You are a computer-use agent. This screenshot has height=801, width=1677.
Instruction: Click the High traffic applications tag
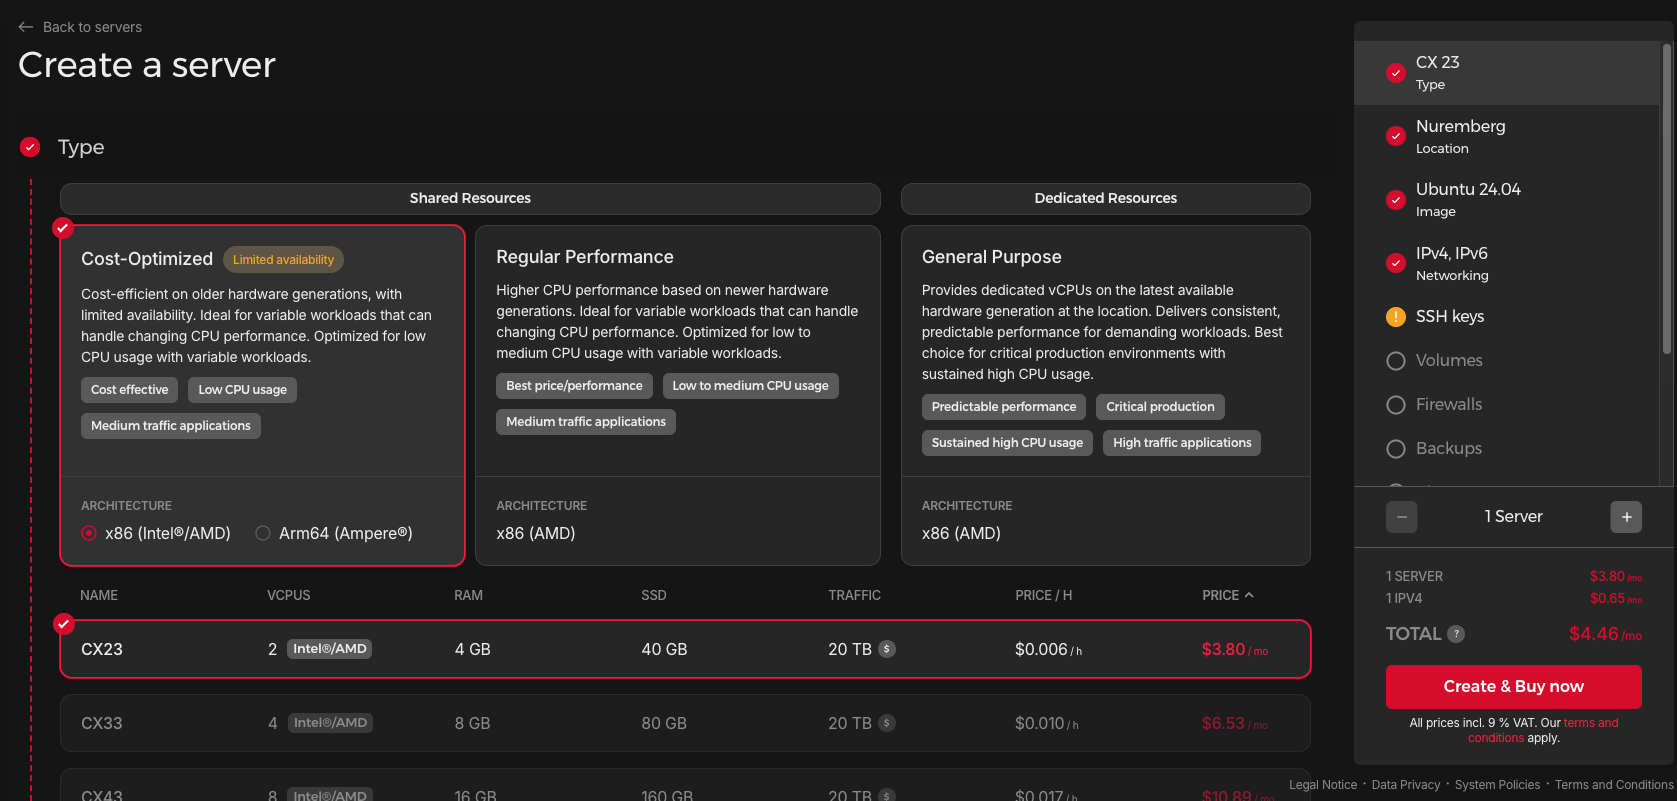(1182, 443)
